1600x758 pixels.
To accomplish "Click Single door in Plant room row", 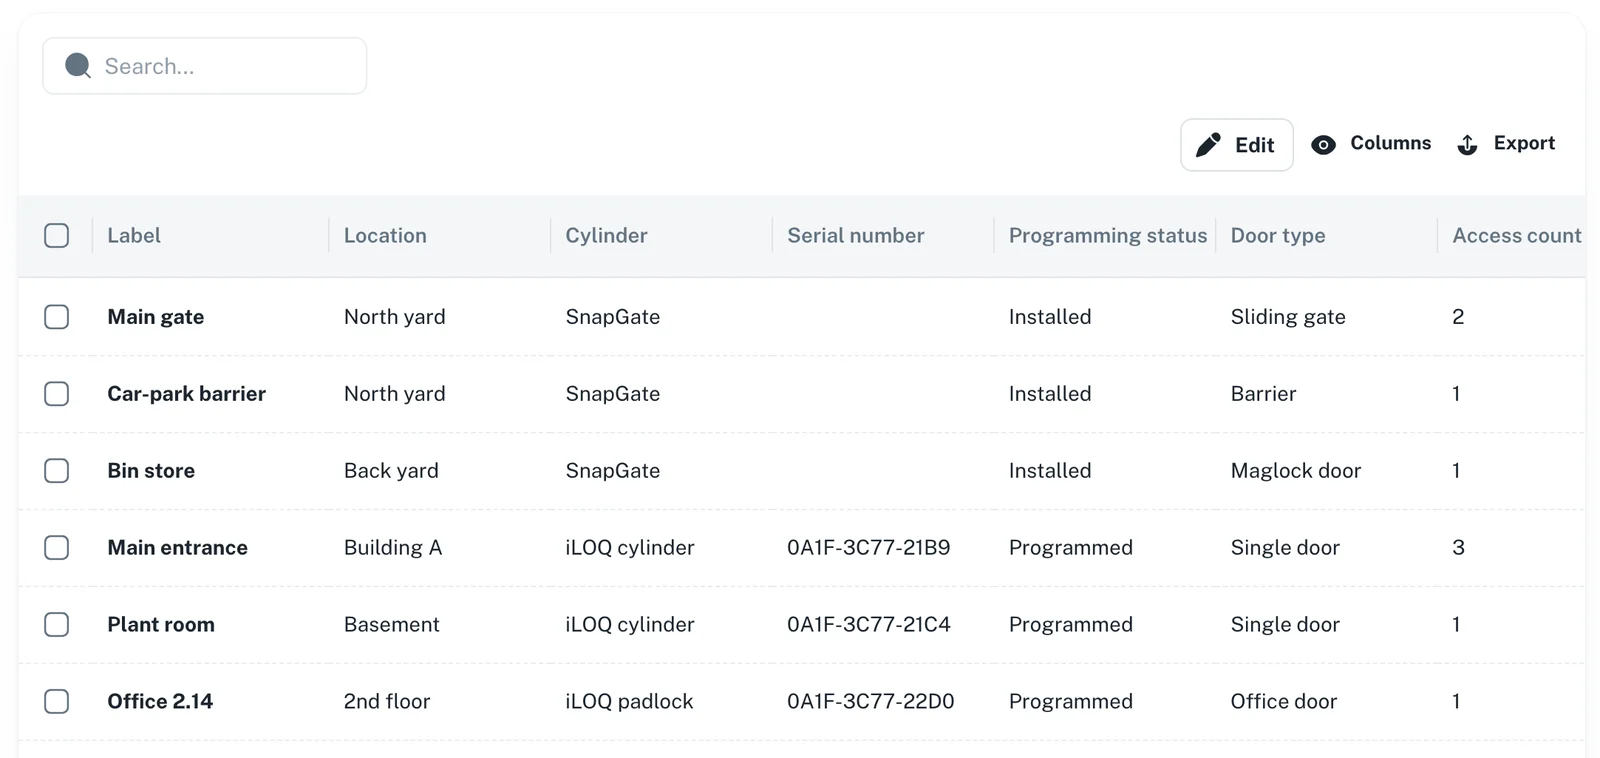I will [1285, 625].
